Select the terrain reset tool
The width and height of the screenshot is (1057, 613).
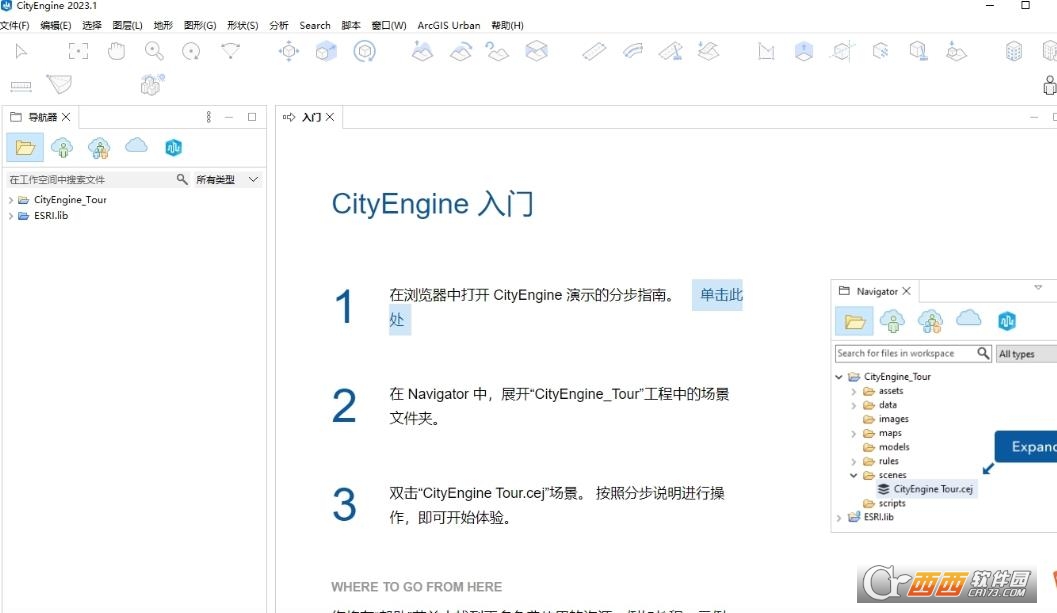497,51
